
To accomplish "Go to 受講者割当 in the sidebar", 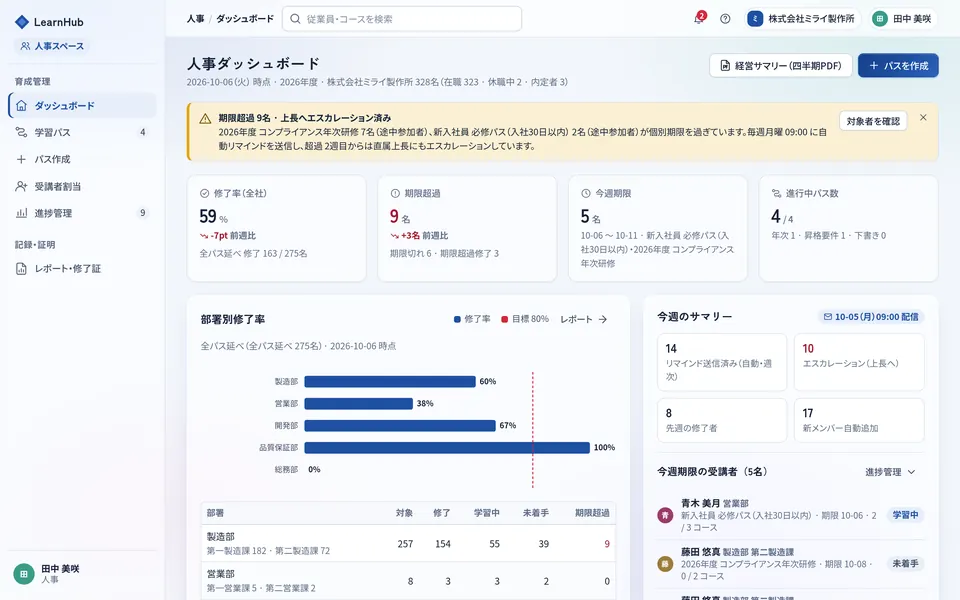I will click(x=82, y=186).
